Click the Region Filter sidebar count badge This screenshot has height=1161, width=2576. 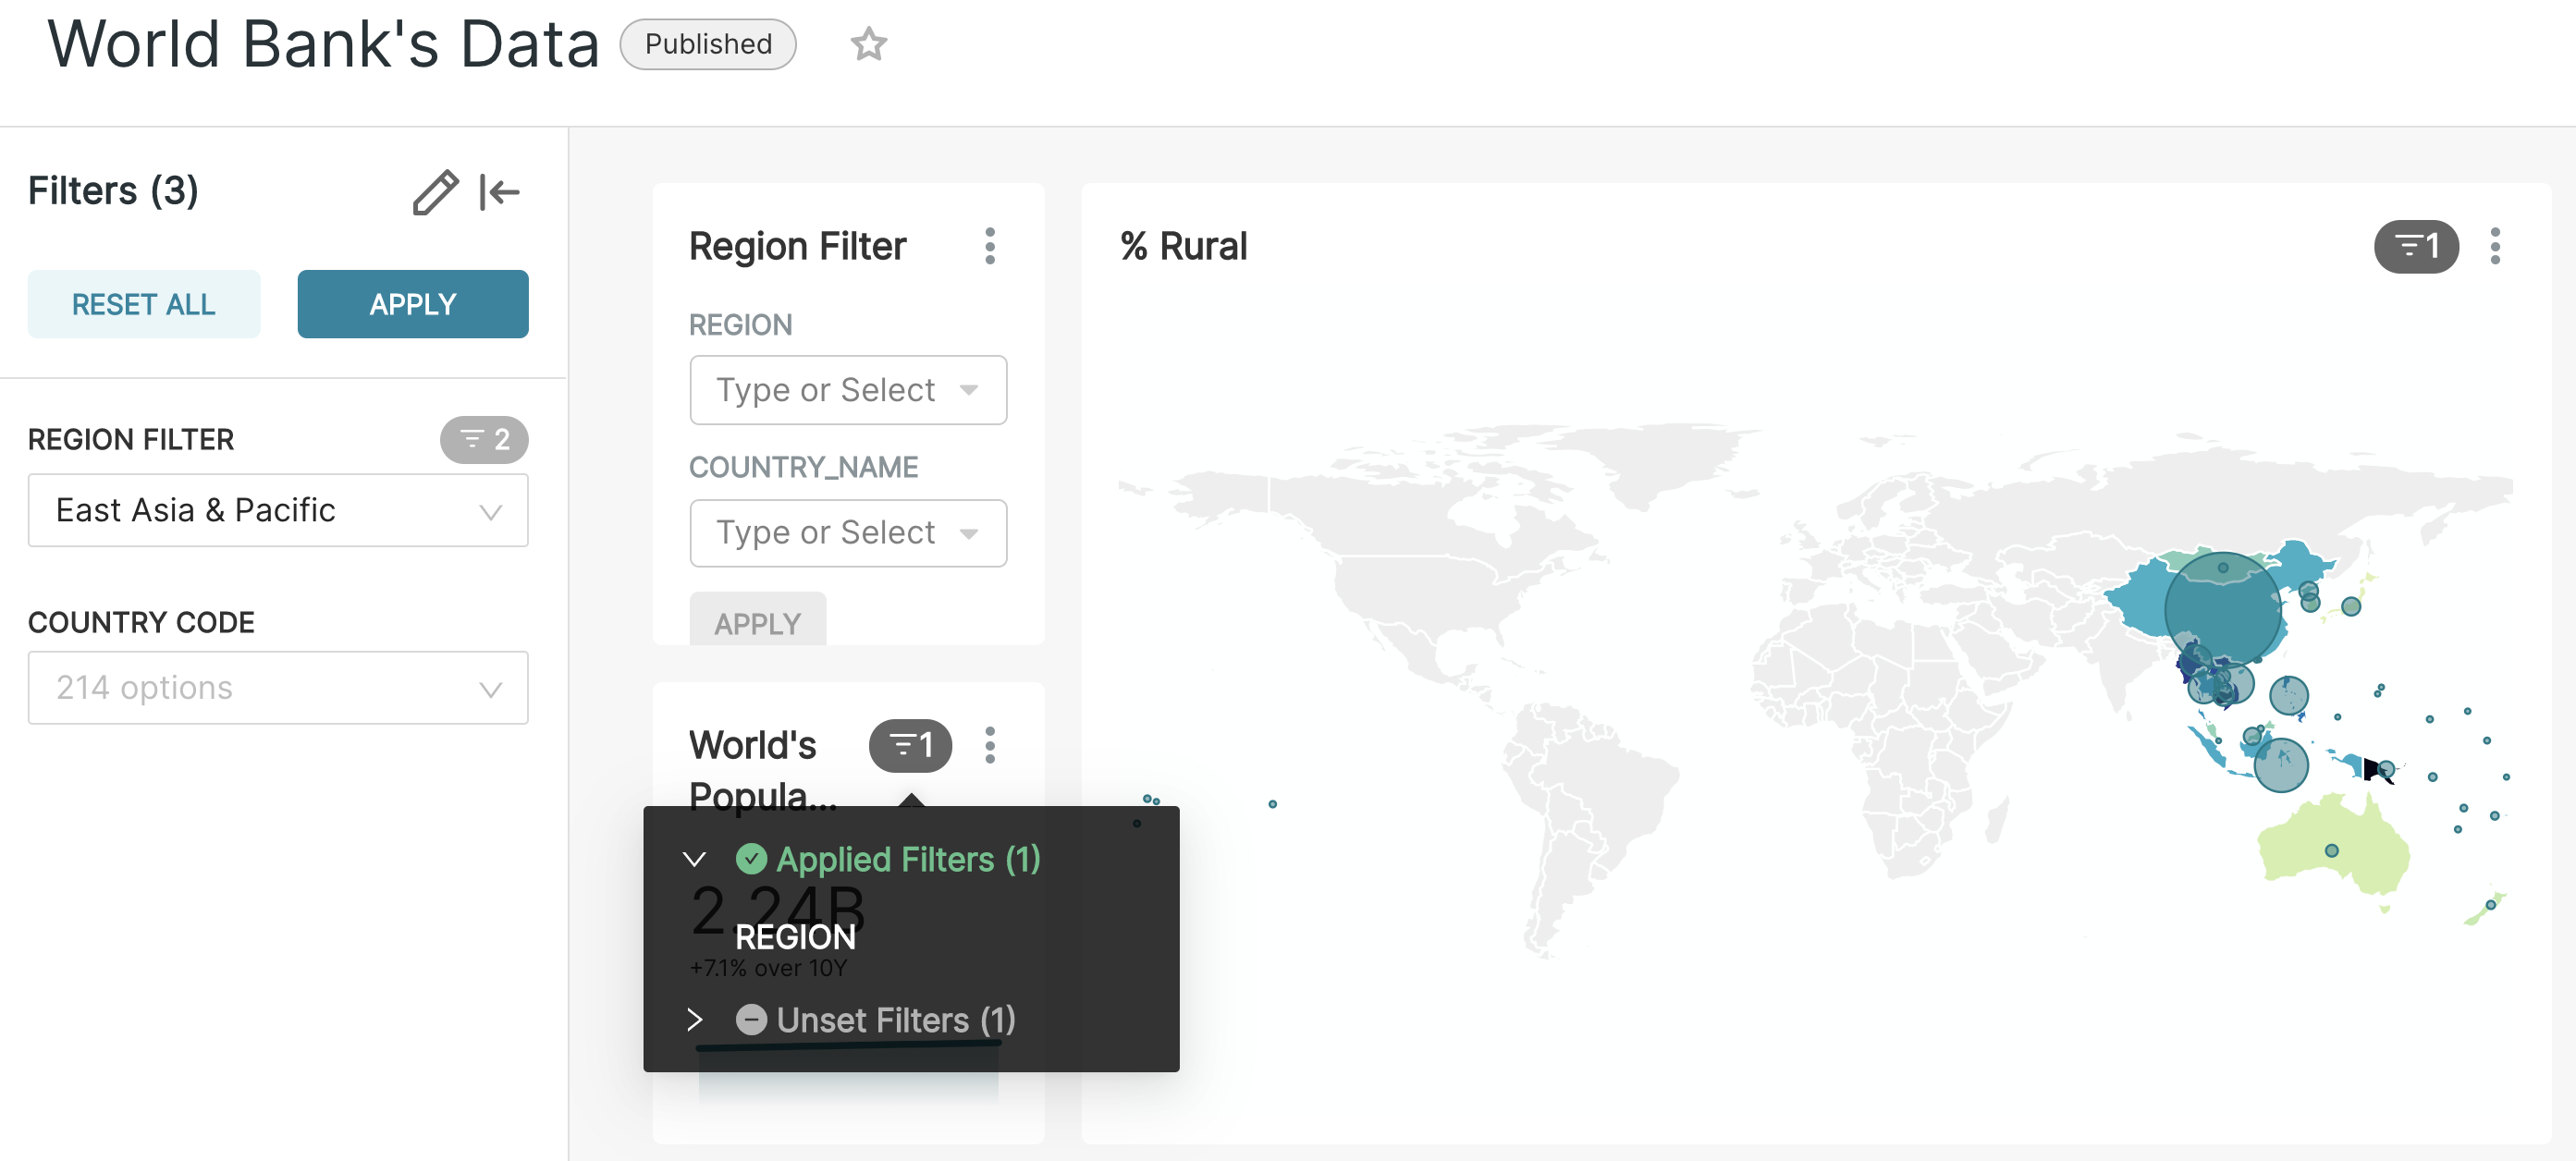[x=484, y=439]
